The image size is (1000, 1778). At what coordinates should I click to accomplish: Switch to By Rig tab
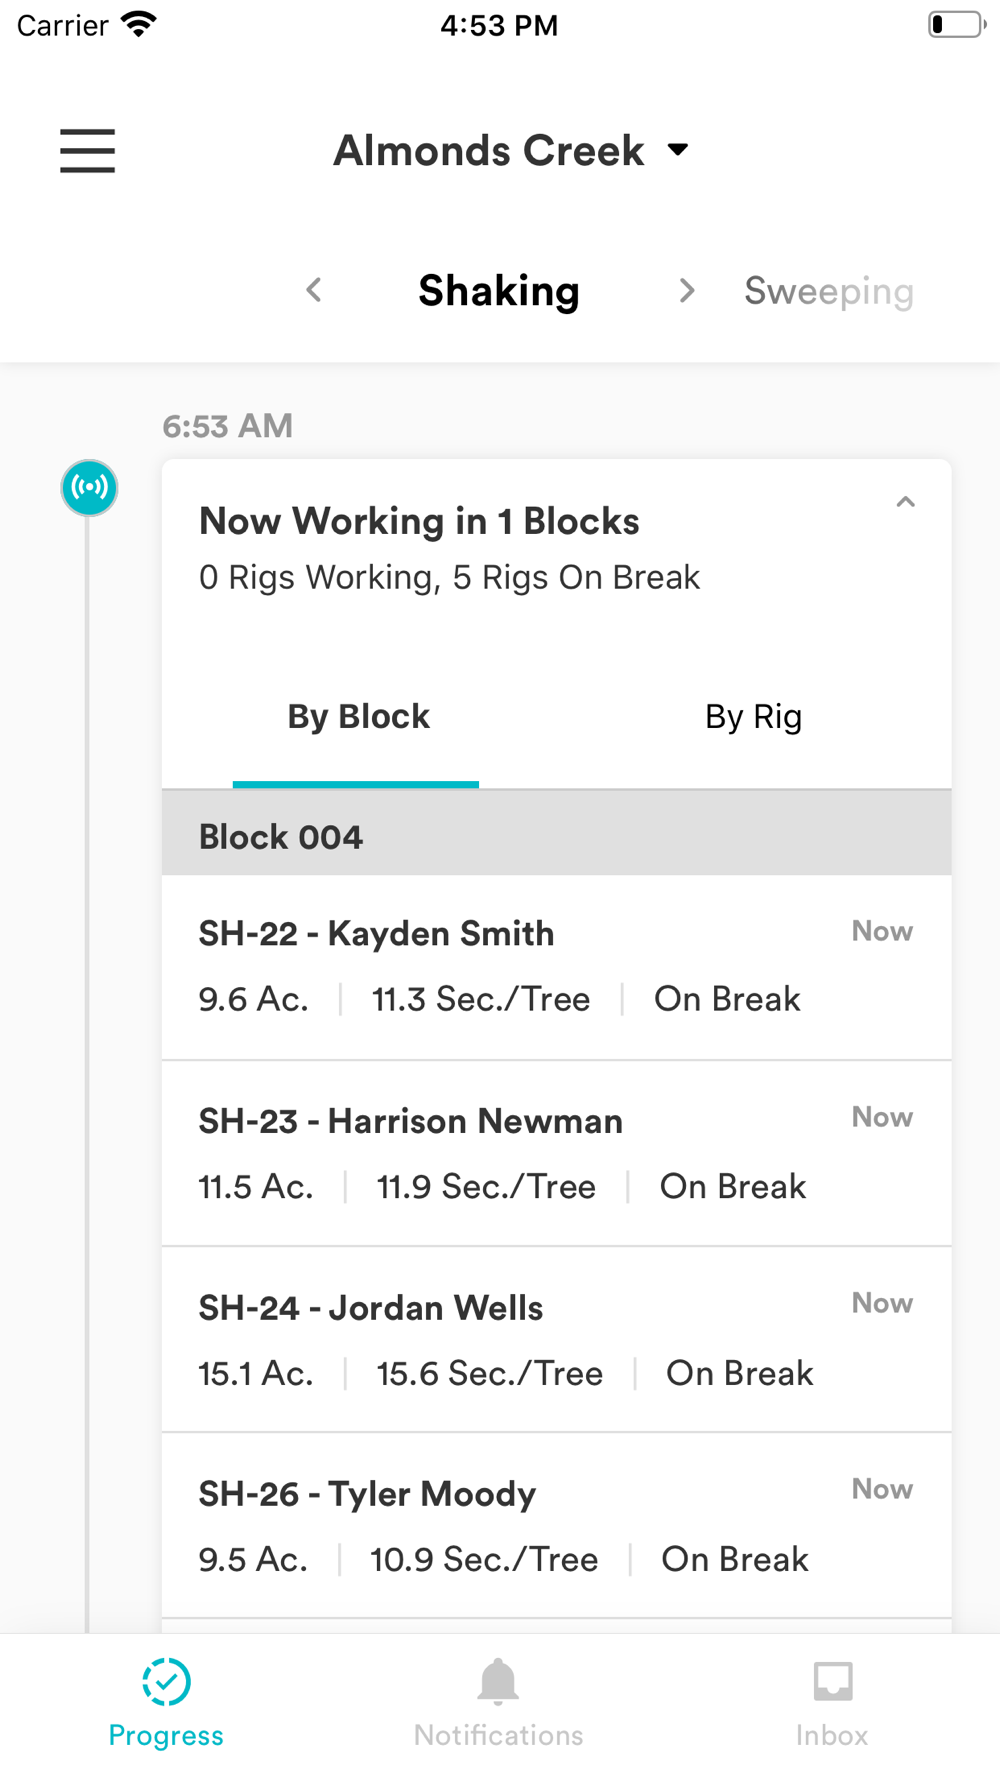coord(754,717)
